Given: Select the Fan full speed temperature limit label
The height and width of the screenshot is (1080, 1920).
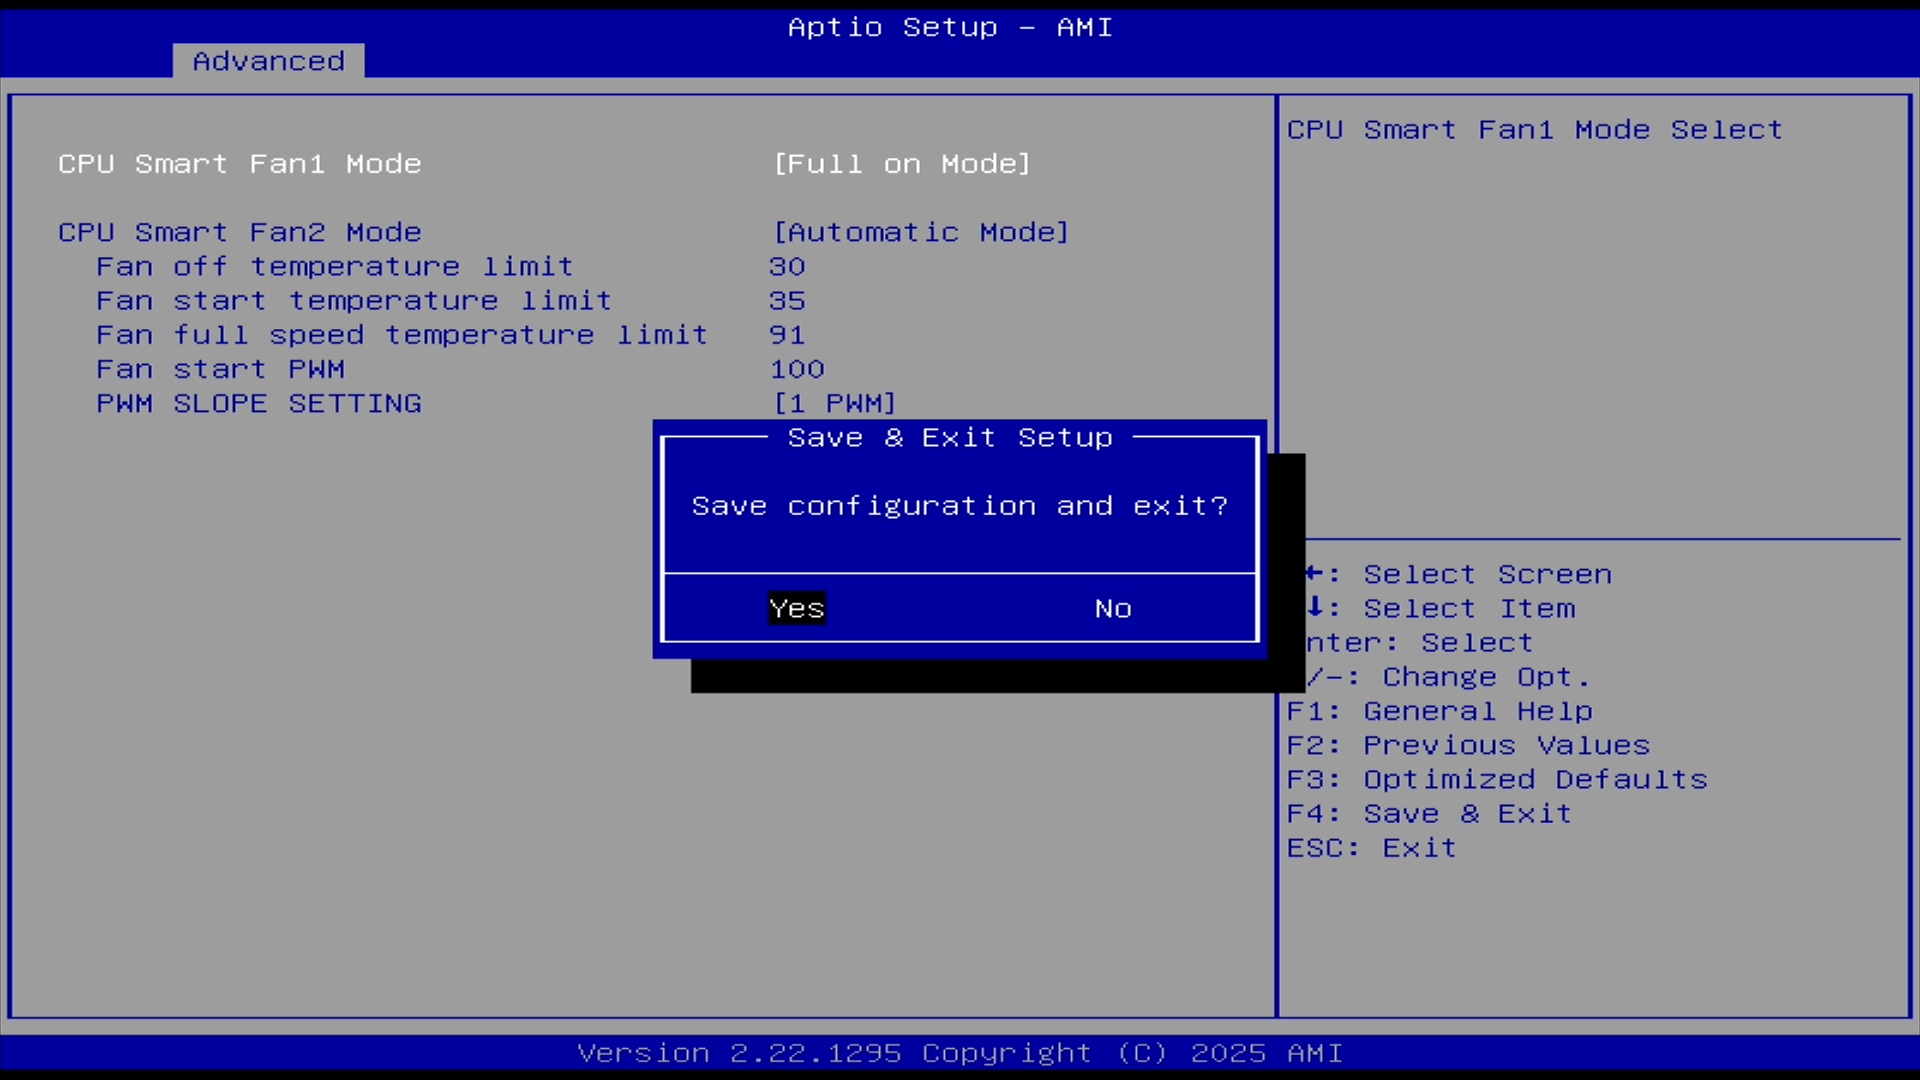Looking at the screenshot, I should [x=402, y=334].
